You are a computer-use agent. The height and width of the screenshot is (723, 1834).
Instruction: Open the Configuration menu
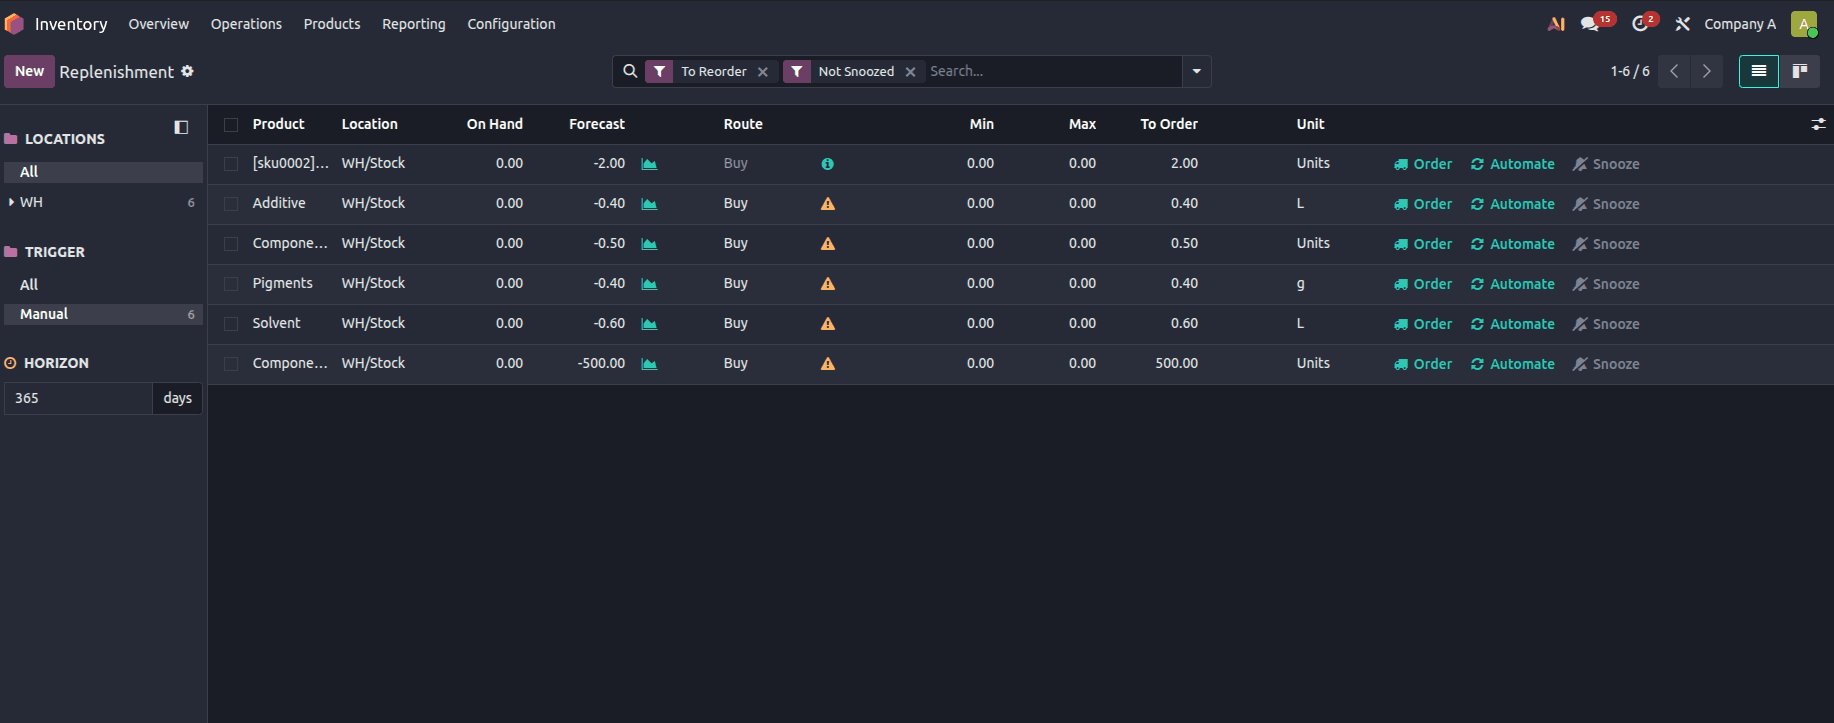(511, 24)
